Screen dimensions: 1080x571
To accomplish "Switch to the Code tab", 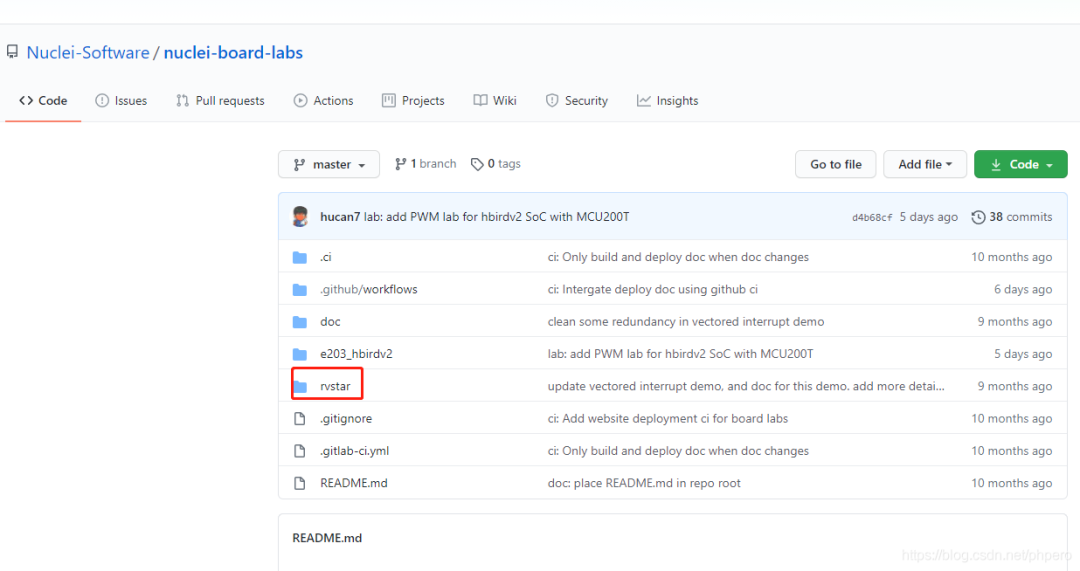I will (43, 101).
